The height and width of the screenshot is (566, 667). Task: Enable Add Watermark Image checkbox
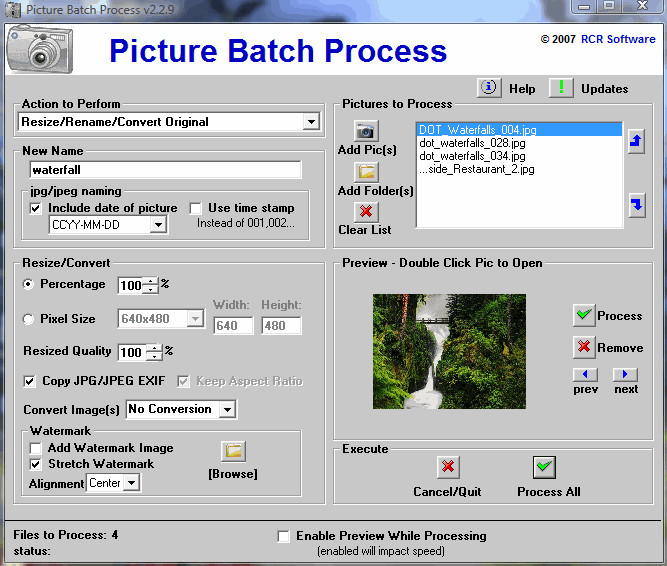[36, 448]
